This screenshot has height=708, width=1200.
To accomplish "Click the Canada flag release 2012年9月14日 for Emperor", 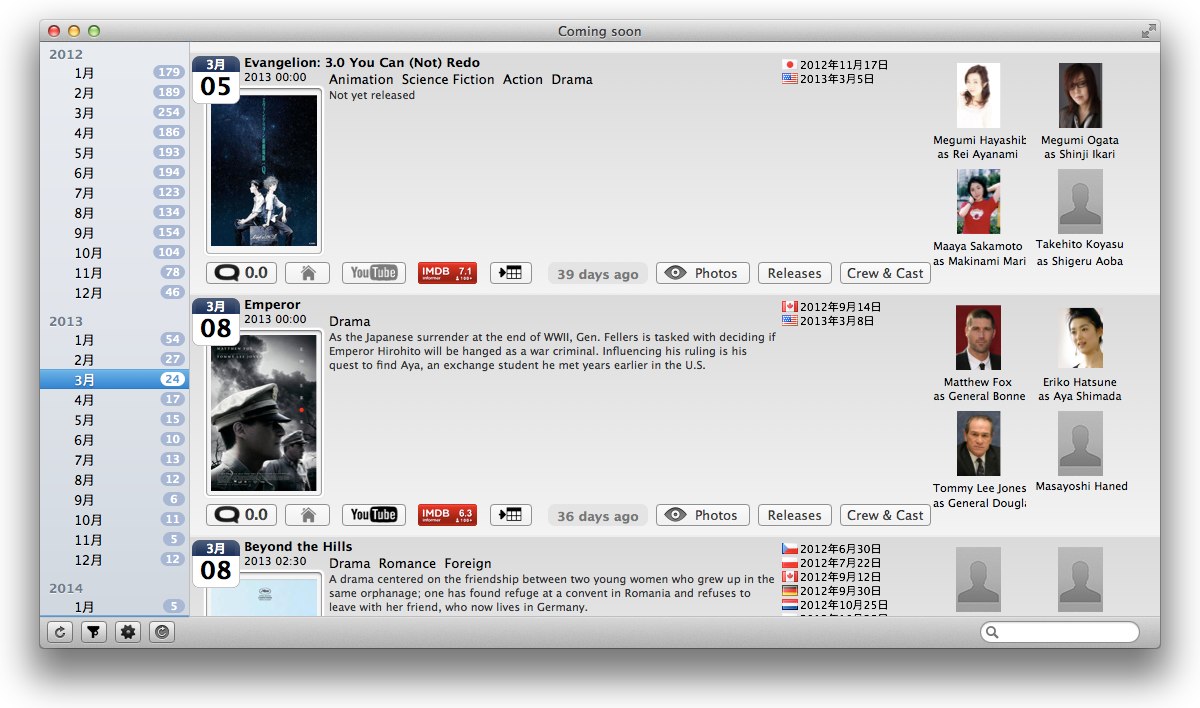I will 832,307.
